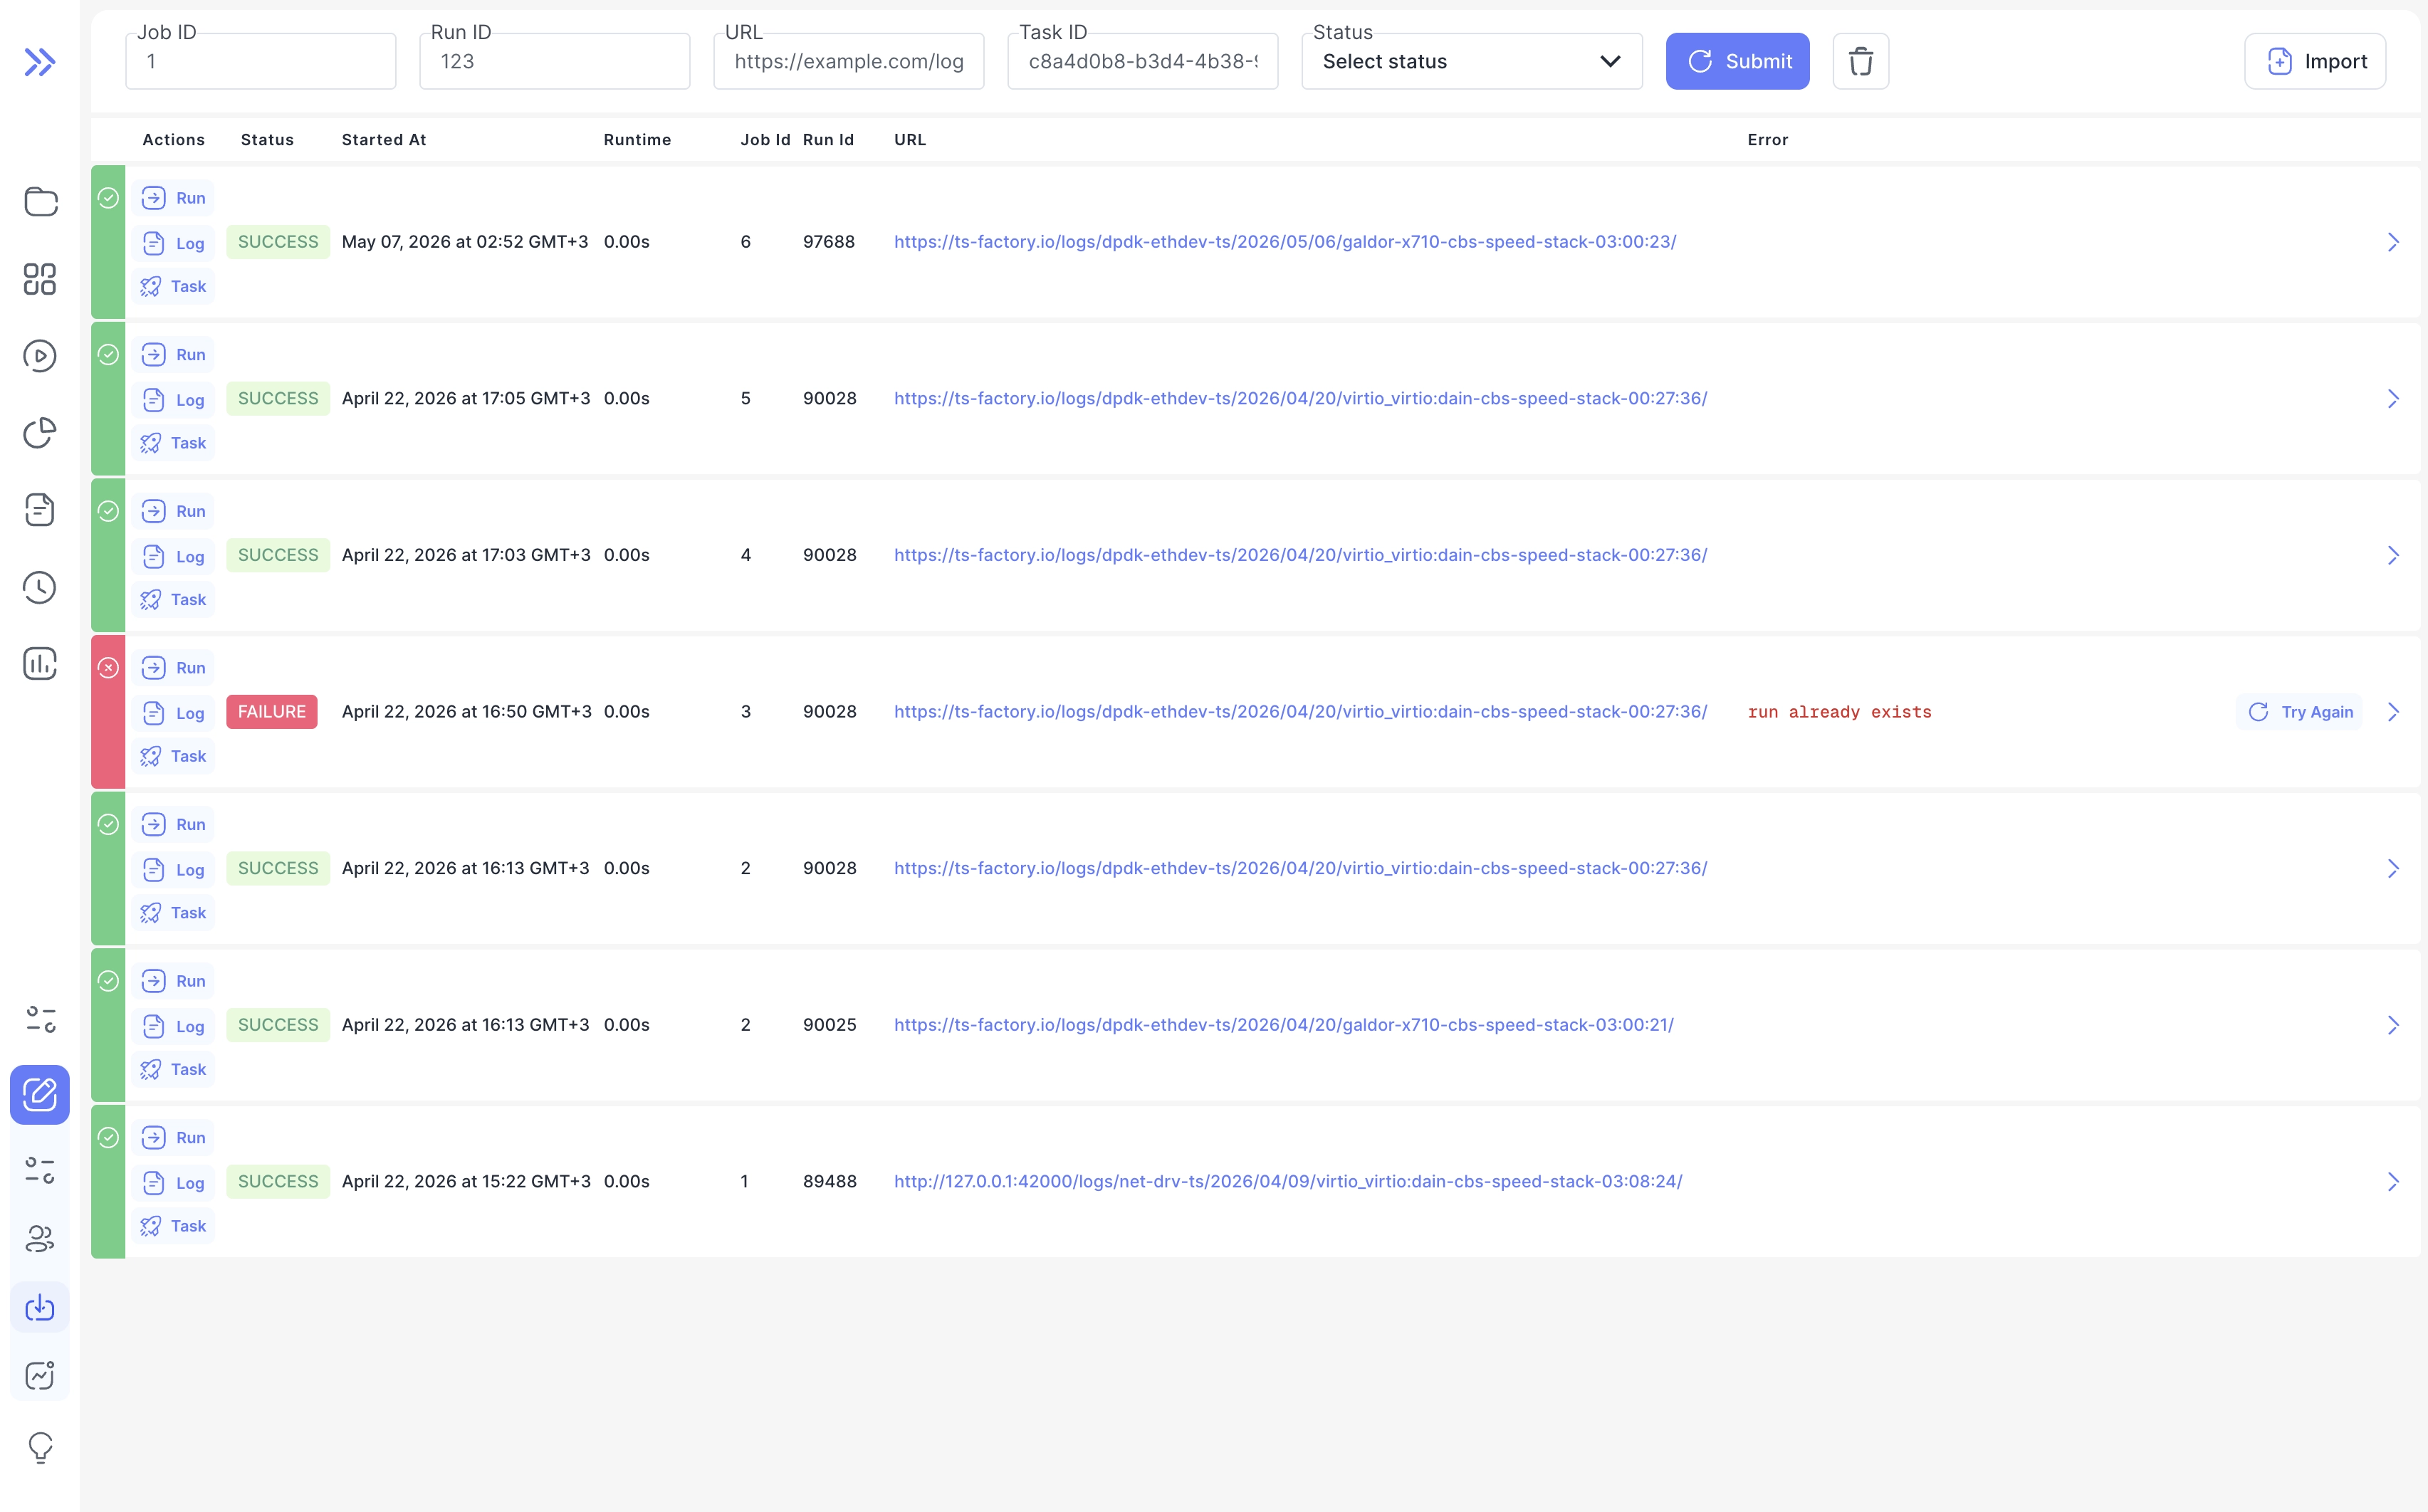2428x1512 pixels.
Task: Click 'April 22, 2026 at 15:22 GMT+3'
Action: tap(466, 1181)
